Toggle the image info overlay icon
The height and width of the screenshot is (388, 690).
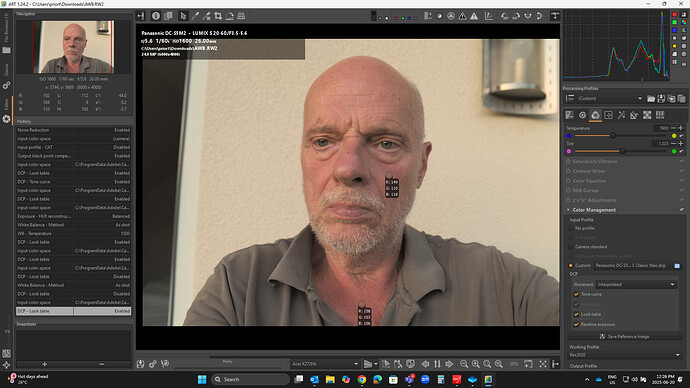(156, 16)
